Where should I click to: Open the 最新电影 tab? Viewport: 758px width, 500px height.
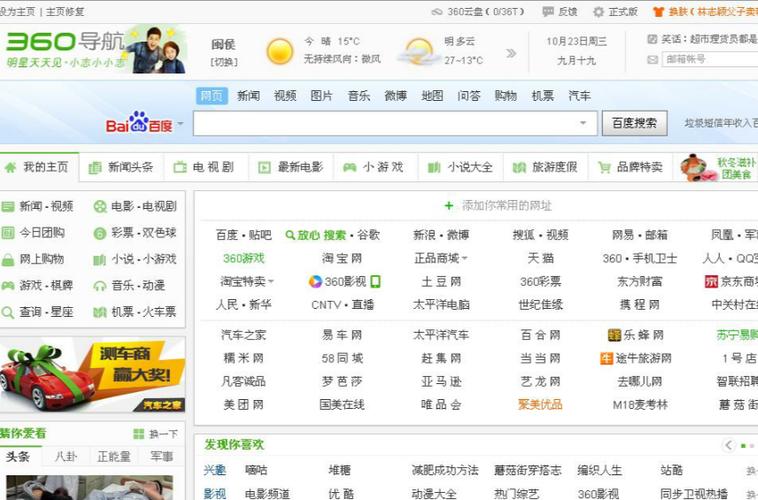[x=291, y=168]
